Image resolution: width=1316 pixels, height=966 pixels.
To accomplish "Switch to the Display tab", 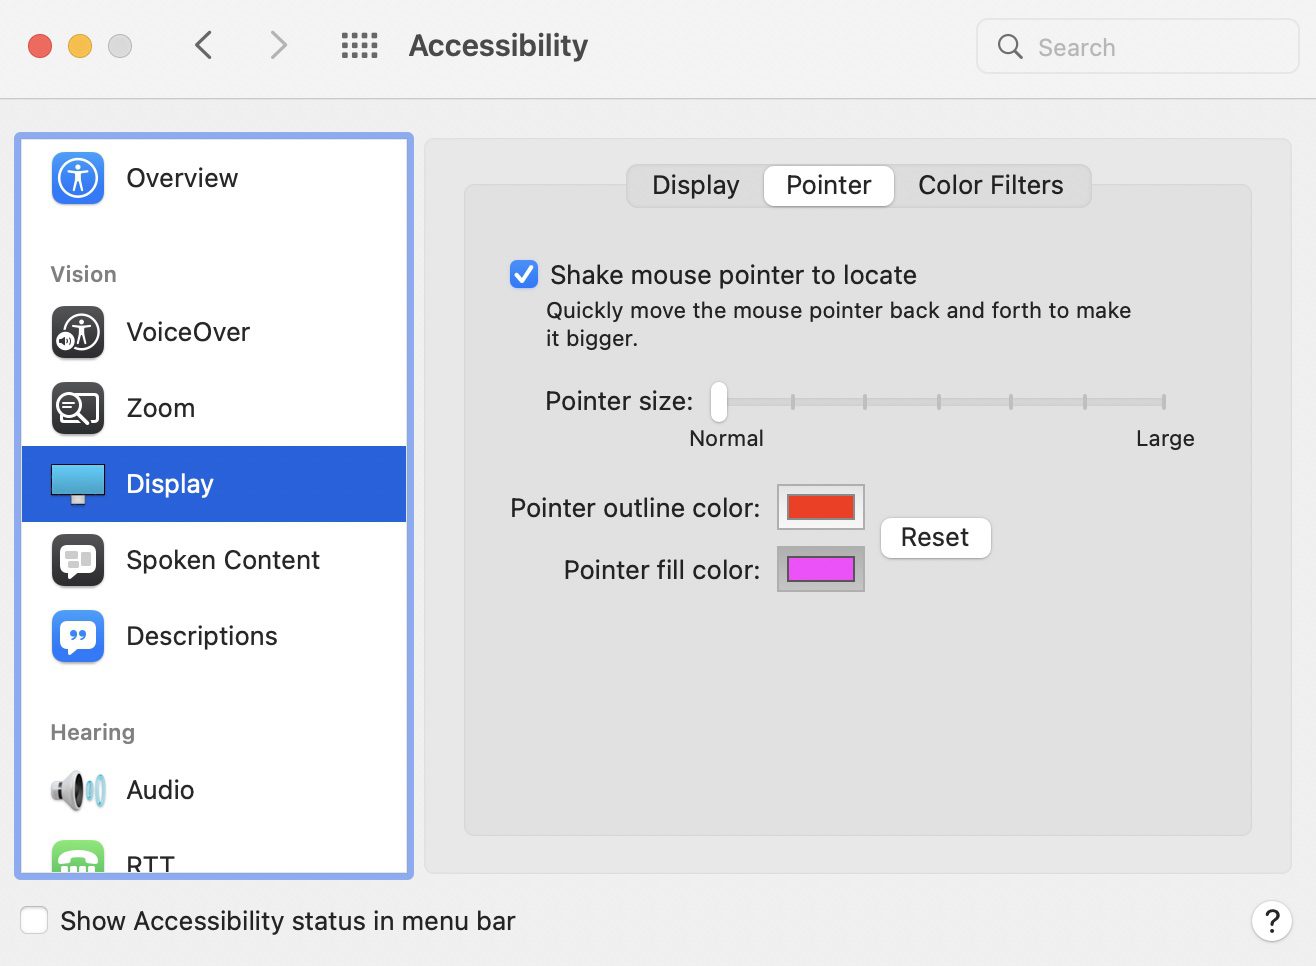I will coord(695,186).
